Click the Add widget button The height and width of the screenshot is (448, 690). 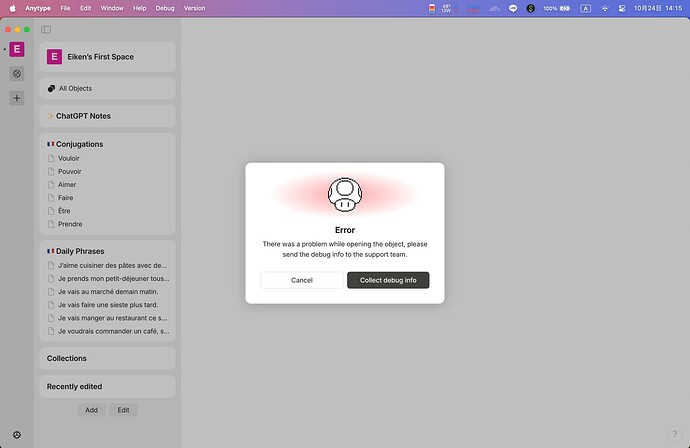click(x=92, y=410)
